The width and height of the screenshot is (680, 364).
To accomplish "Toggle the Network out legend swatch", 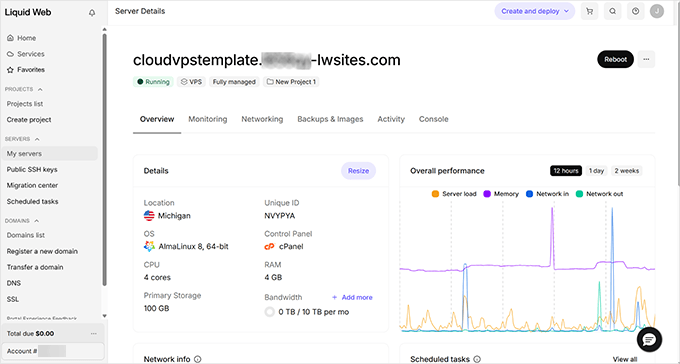I will click(579, 194).
